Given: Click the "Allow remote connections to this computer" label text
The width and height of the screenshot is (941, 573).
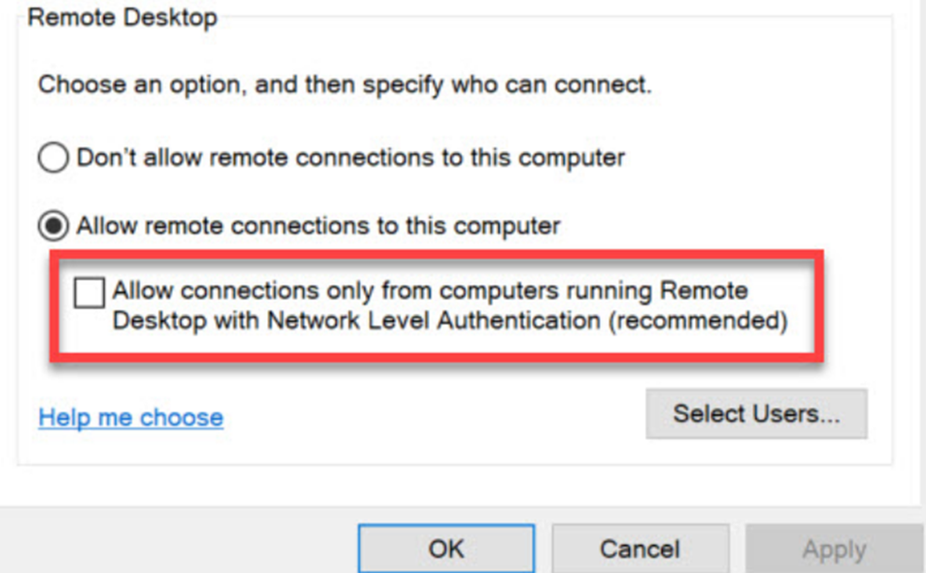Looking at the screenshot, I should coord(318,226).
